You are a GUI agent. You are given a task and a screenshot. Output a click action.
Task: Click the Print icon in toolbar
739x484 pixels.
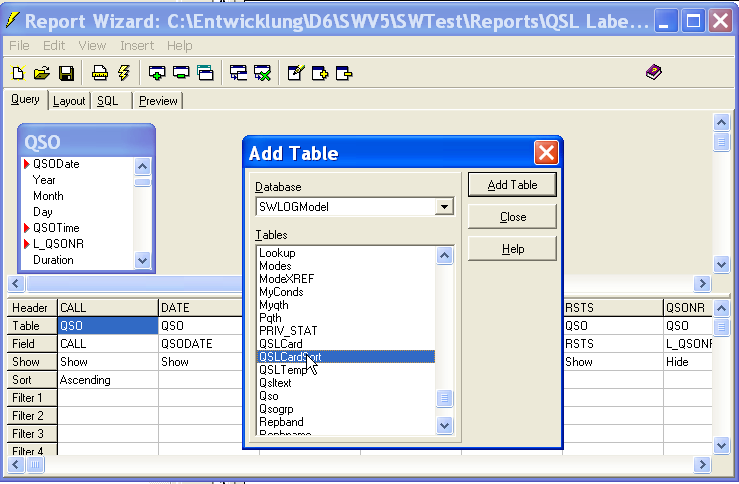pyautogui.click(x=100, y=73)
